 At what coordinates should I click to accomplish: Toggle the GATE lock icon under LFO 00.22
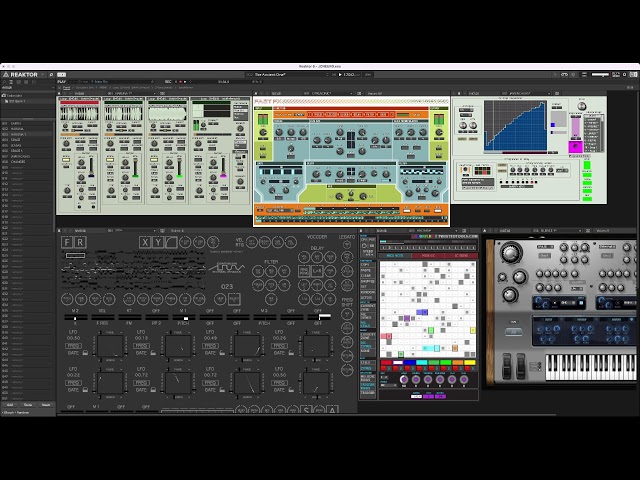pos(85,390)
